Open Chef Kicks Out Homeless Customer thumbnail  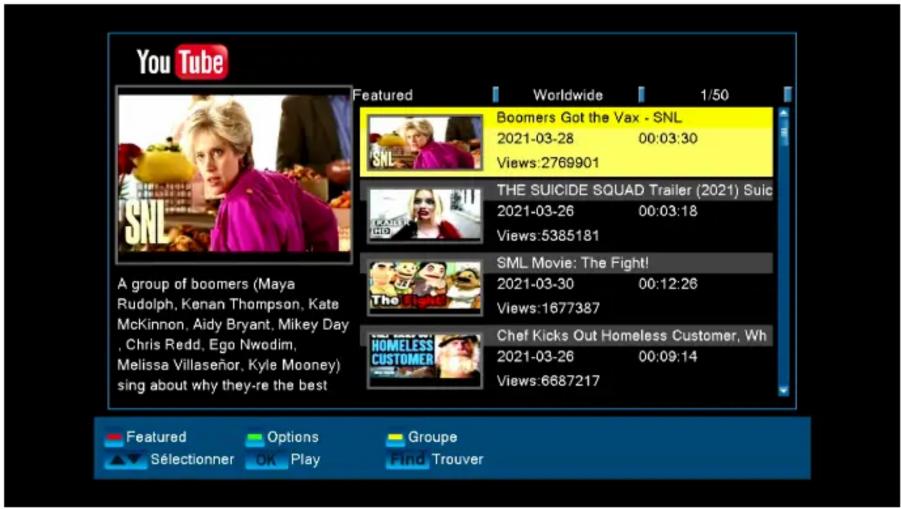(x=425, y=360)
